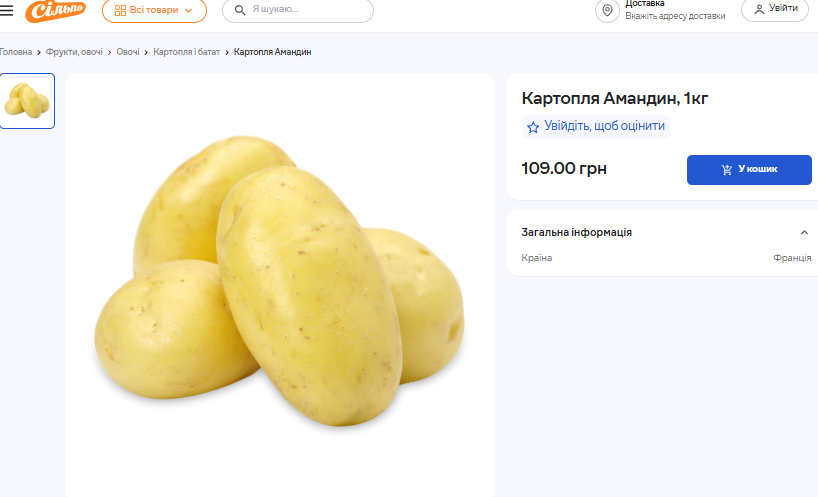Click Увійдіть, щоб оцінити link
The height and width of the screenshot is (497, 818).
[x=603, y=126]
